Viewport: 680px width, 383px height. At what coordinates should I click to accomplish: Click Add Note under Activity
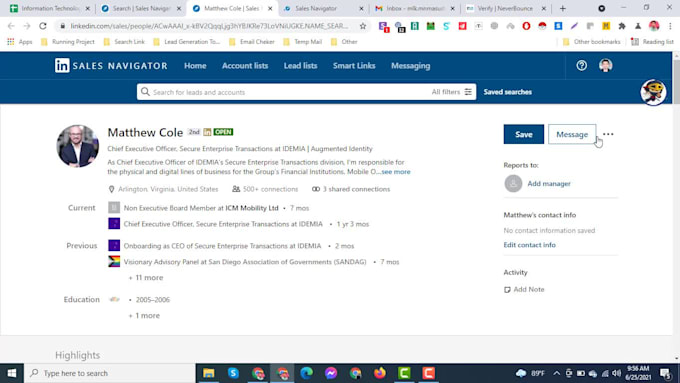529,289
